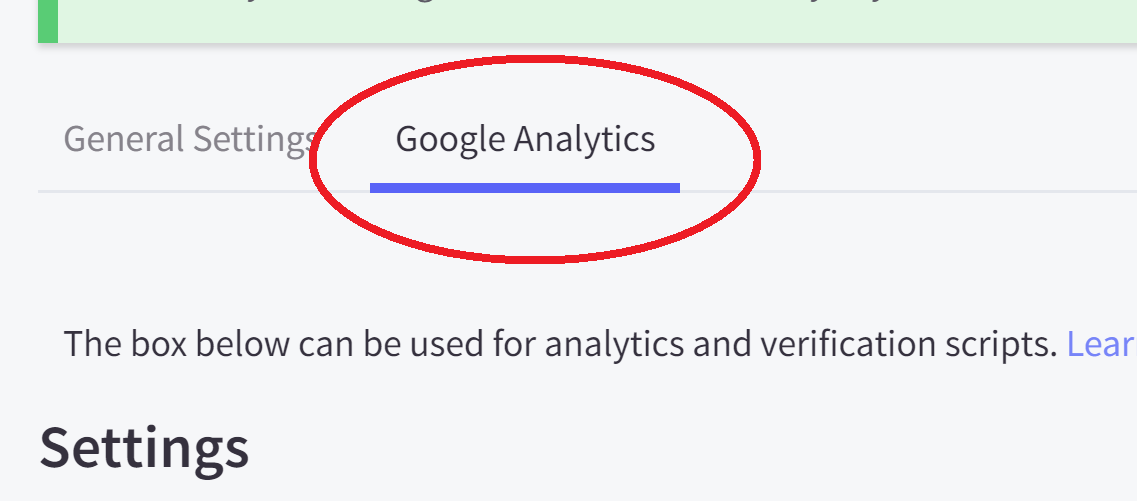Click the word "Google" in the tab
The image size is (1137, 501).
click(x=450, y=139)
